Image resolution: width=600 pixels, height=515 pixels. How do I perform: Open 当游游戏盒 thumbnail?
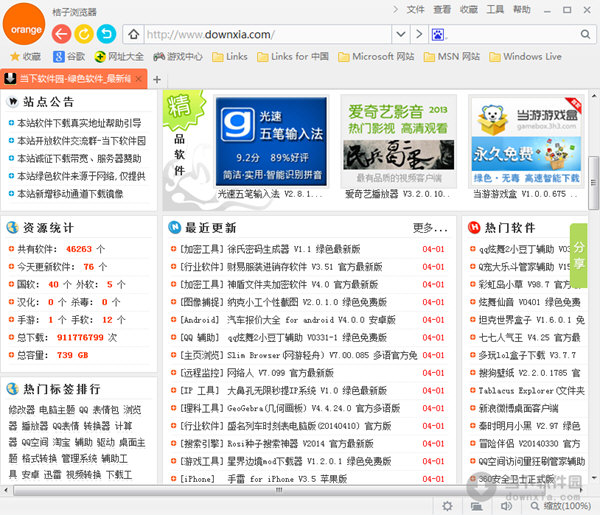(526, 142)
